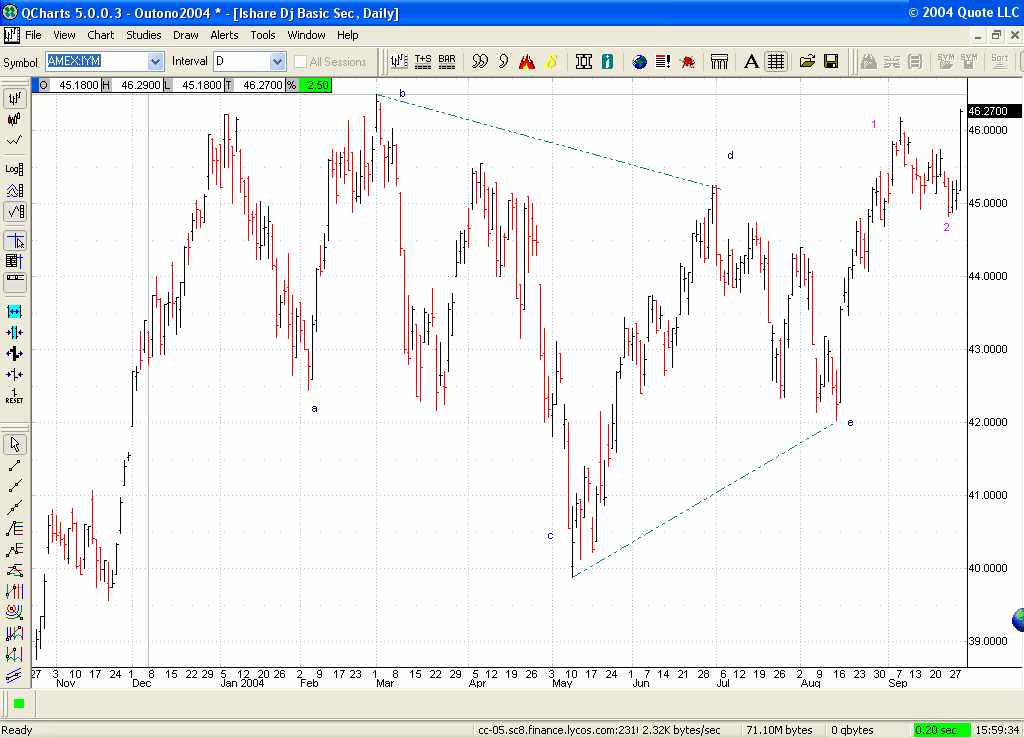Click price label 46.2700 on axis
The image size is (1024, 738).
click(993, 111)
